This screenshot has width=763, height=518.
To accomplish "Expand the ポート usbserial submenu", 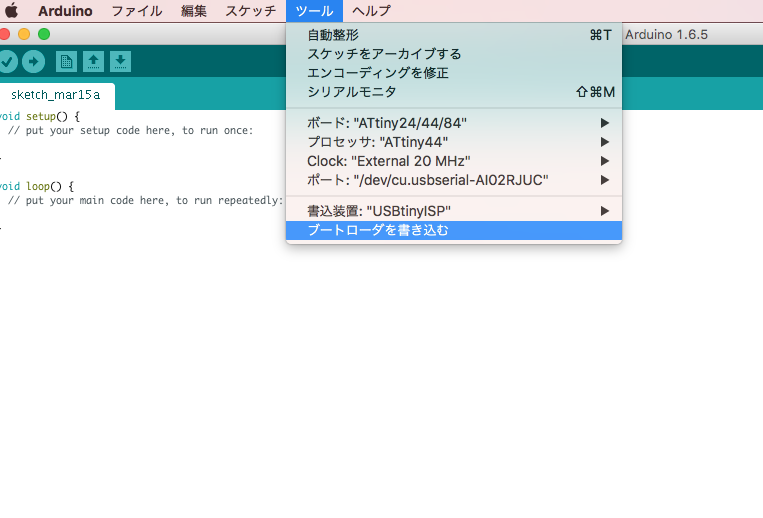I will coord(454,180).
